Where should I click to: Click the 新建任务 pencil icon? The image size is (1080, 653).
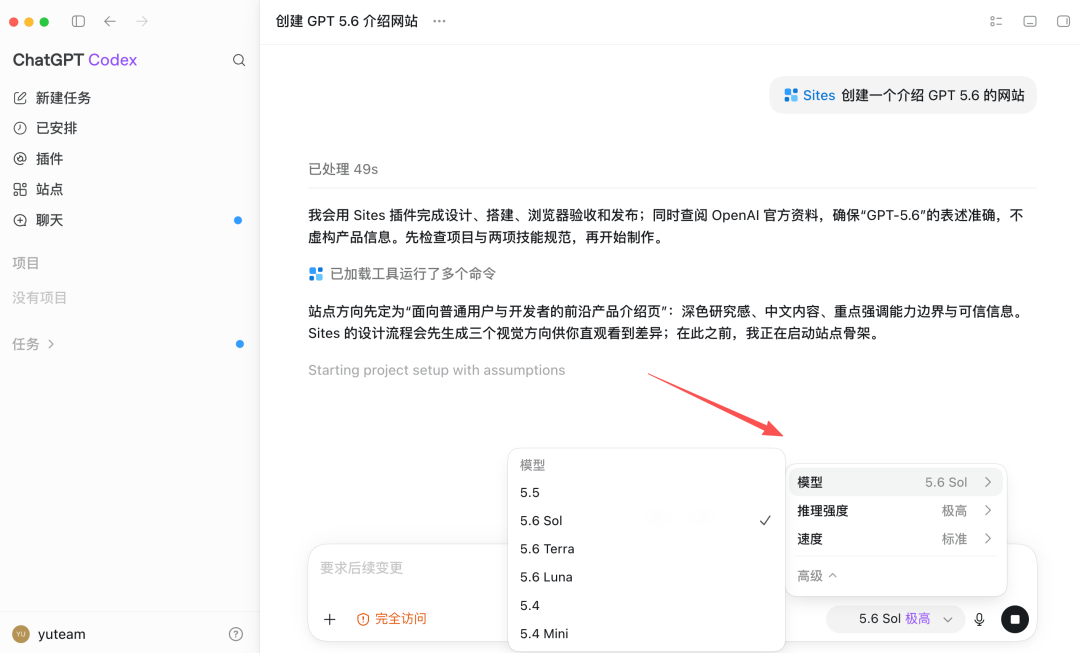pos(20,98)
